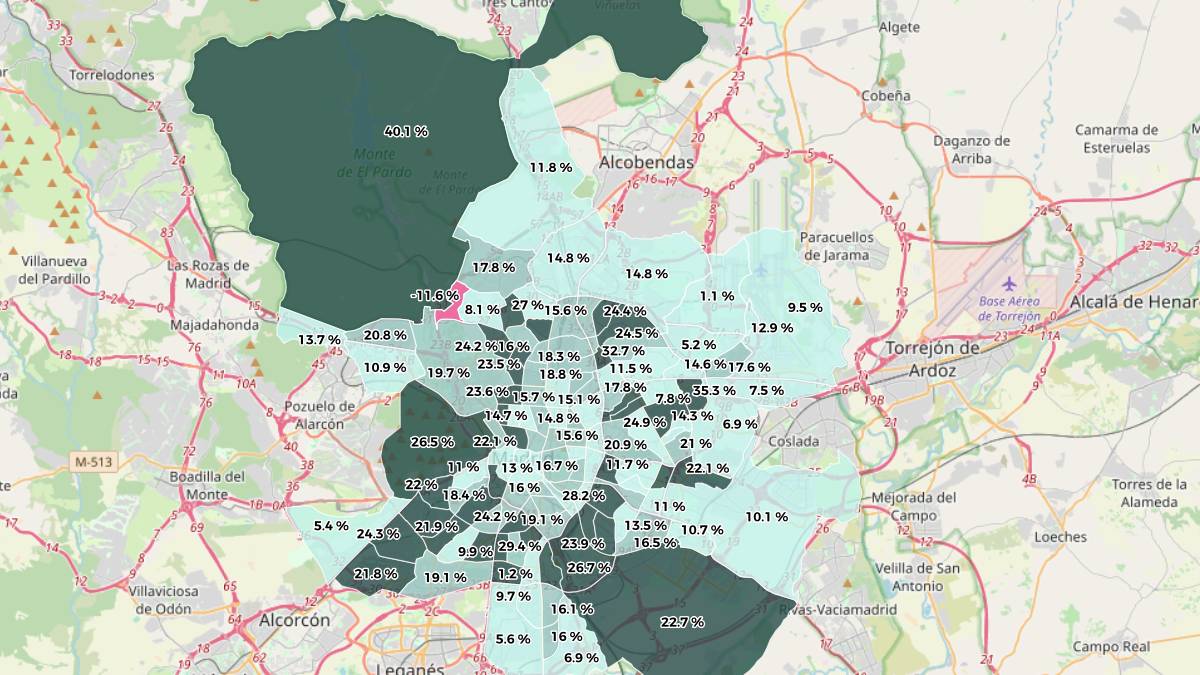This screenshot has width=1200, height=675.
Task: Click the Alcorcón city label
Action: pyautogui.click(x=294, y=620)
